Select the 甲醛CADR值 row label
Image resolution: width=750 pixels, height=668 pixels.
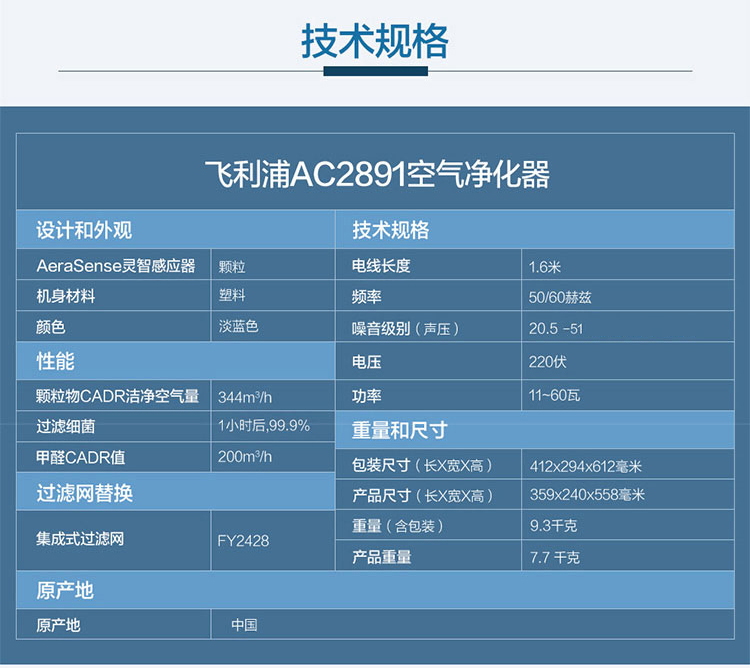[81, 457]
